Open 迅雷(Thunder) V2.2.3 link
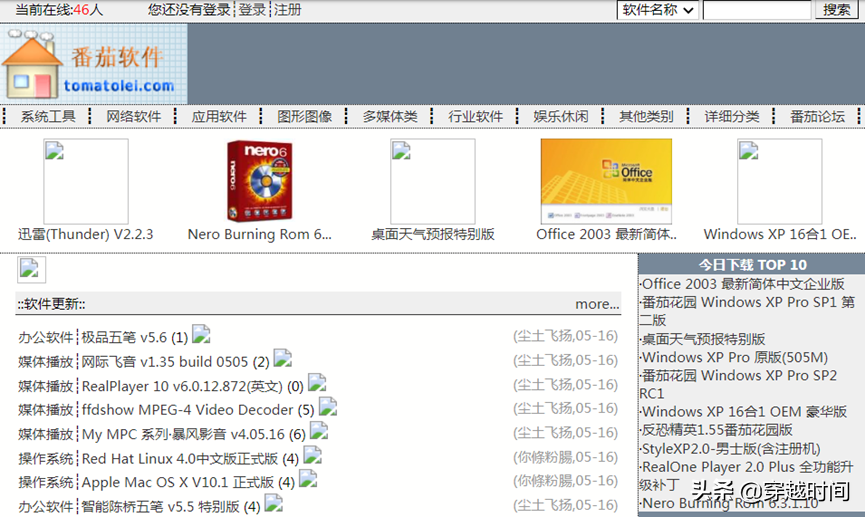Viewport: 865px width, 517px height. tap(86, 234)
